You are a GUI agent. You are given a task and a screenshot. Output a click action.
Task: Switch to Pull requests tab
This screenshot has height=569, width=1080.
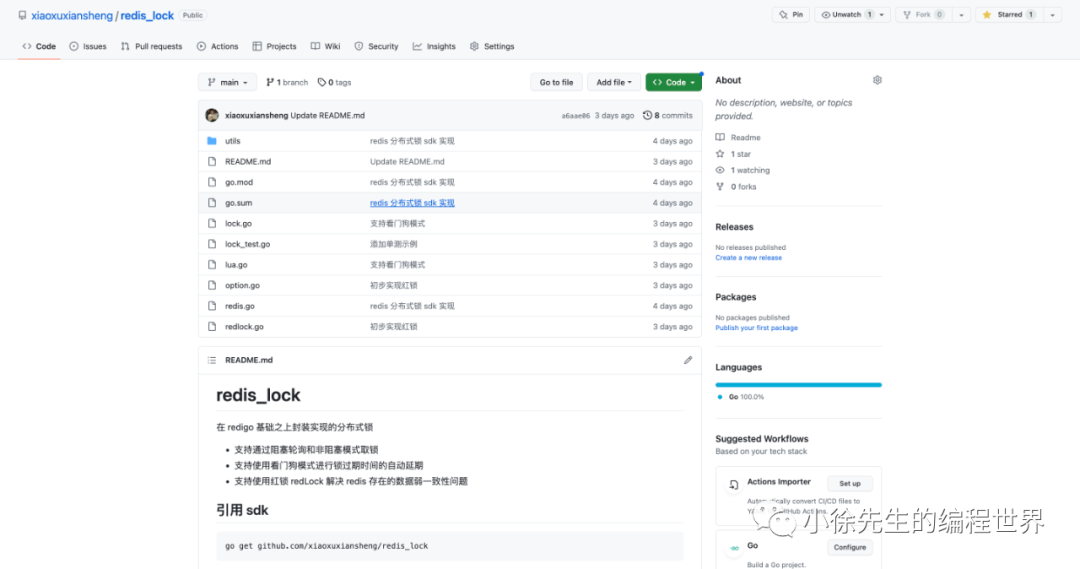152,46
